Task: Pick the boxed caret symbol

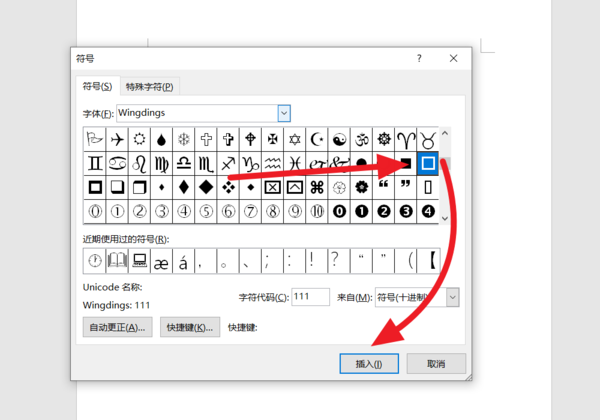Action: [x=295, y=187]
